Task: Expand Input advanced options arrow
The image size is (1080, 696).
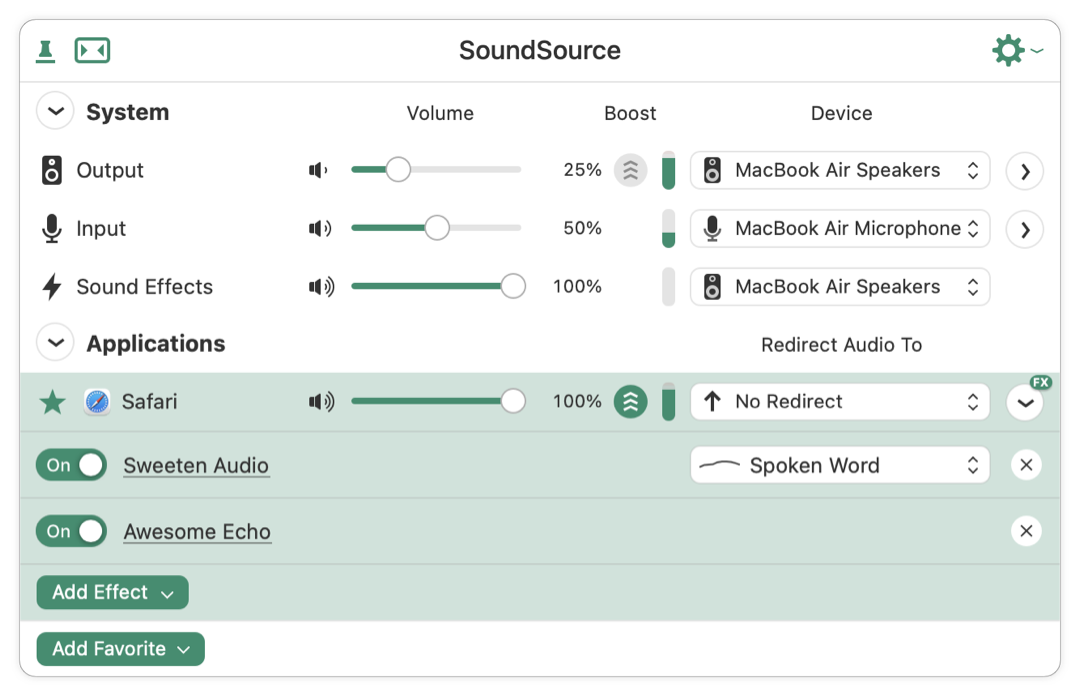Action: (x=1025, y=229)
